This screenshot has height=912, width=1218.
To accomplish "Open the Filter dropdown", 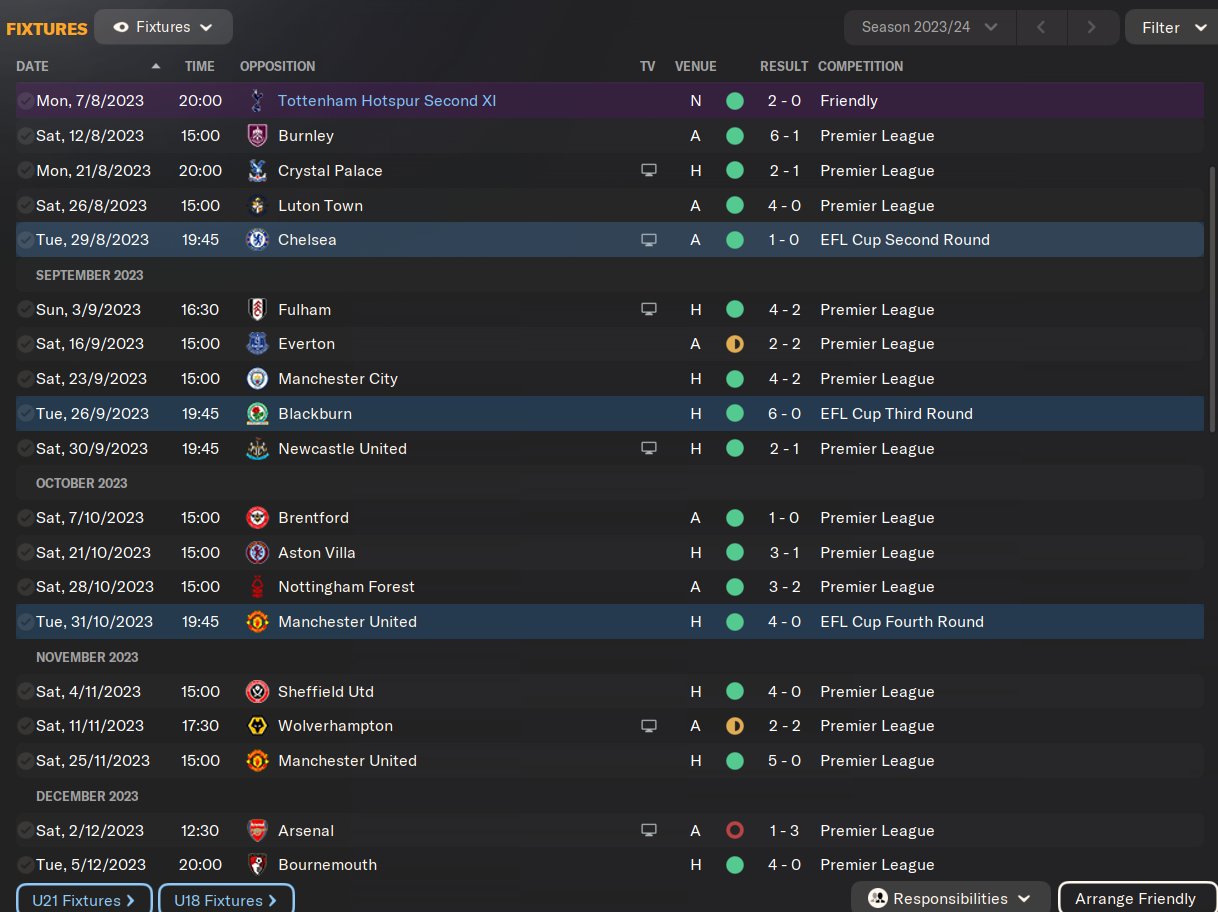I will tap(1171, 27).
